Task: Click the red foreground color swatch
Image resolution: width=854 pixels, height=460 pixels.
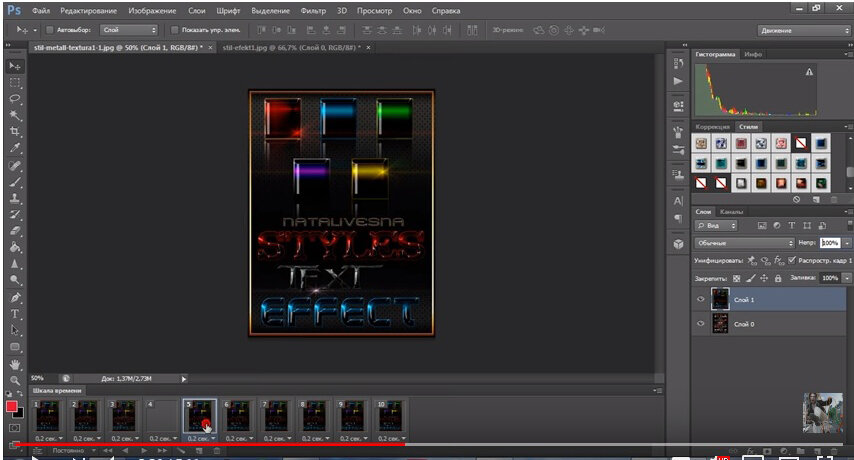Action: click(x=12, y=407)
